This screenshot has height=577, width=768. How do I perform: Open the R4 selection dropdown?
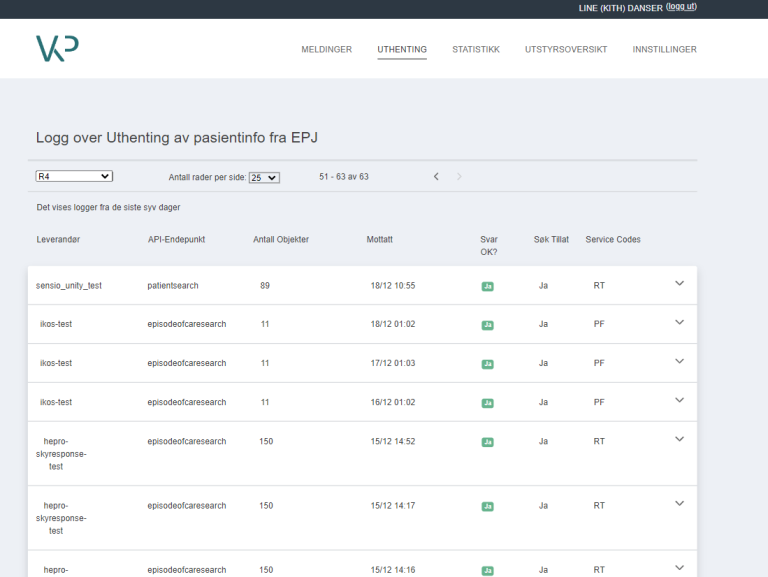[74, 177]
